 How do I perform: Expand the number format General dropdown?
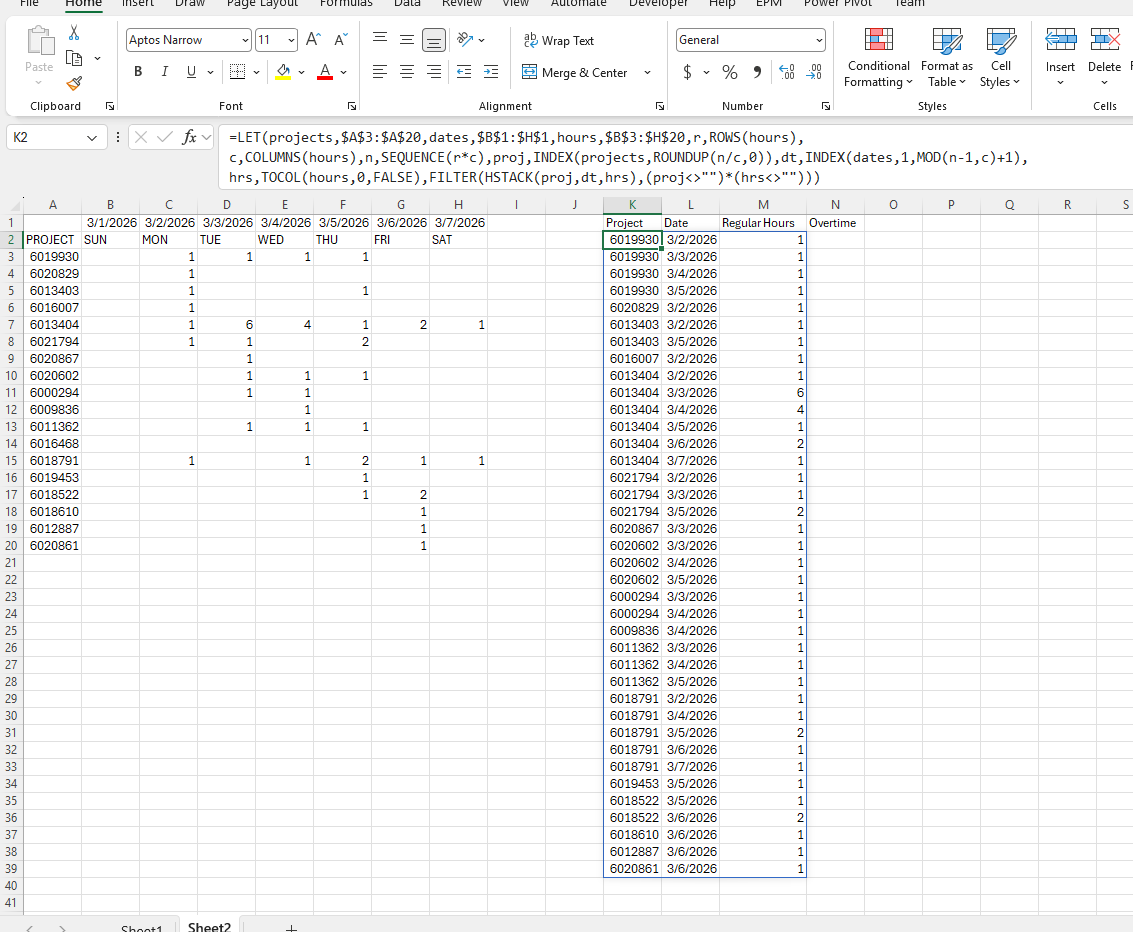coord(819,40)
